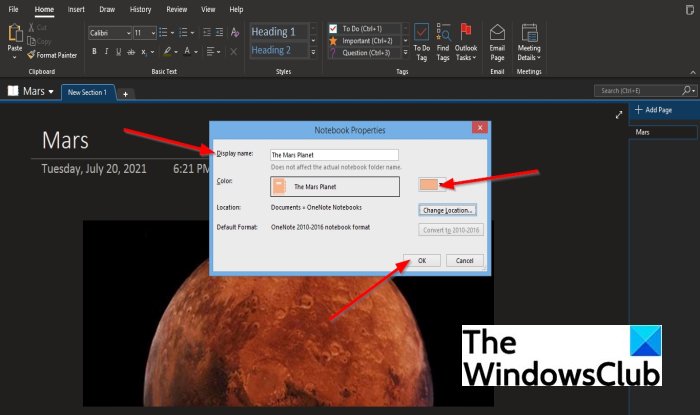Open the notebook color picker dropdown
The height and width of the screenshot is (415, 700).
pos(430,184)
